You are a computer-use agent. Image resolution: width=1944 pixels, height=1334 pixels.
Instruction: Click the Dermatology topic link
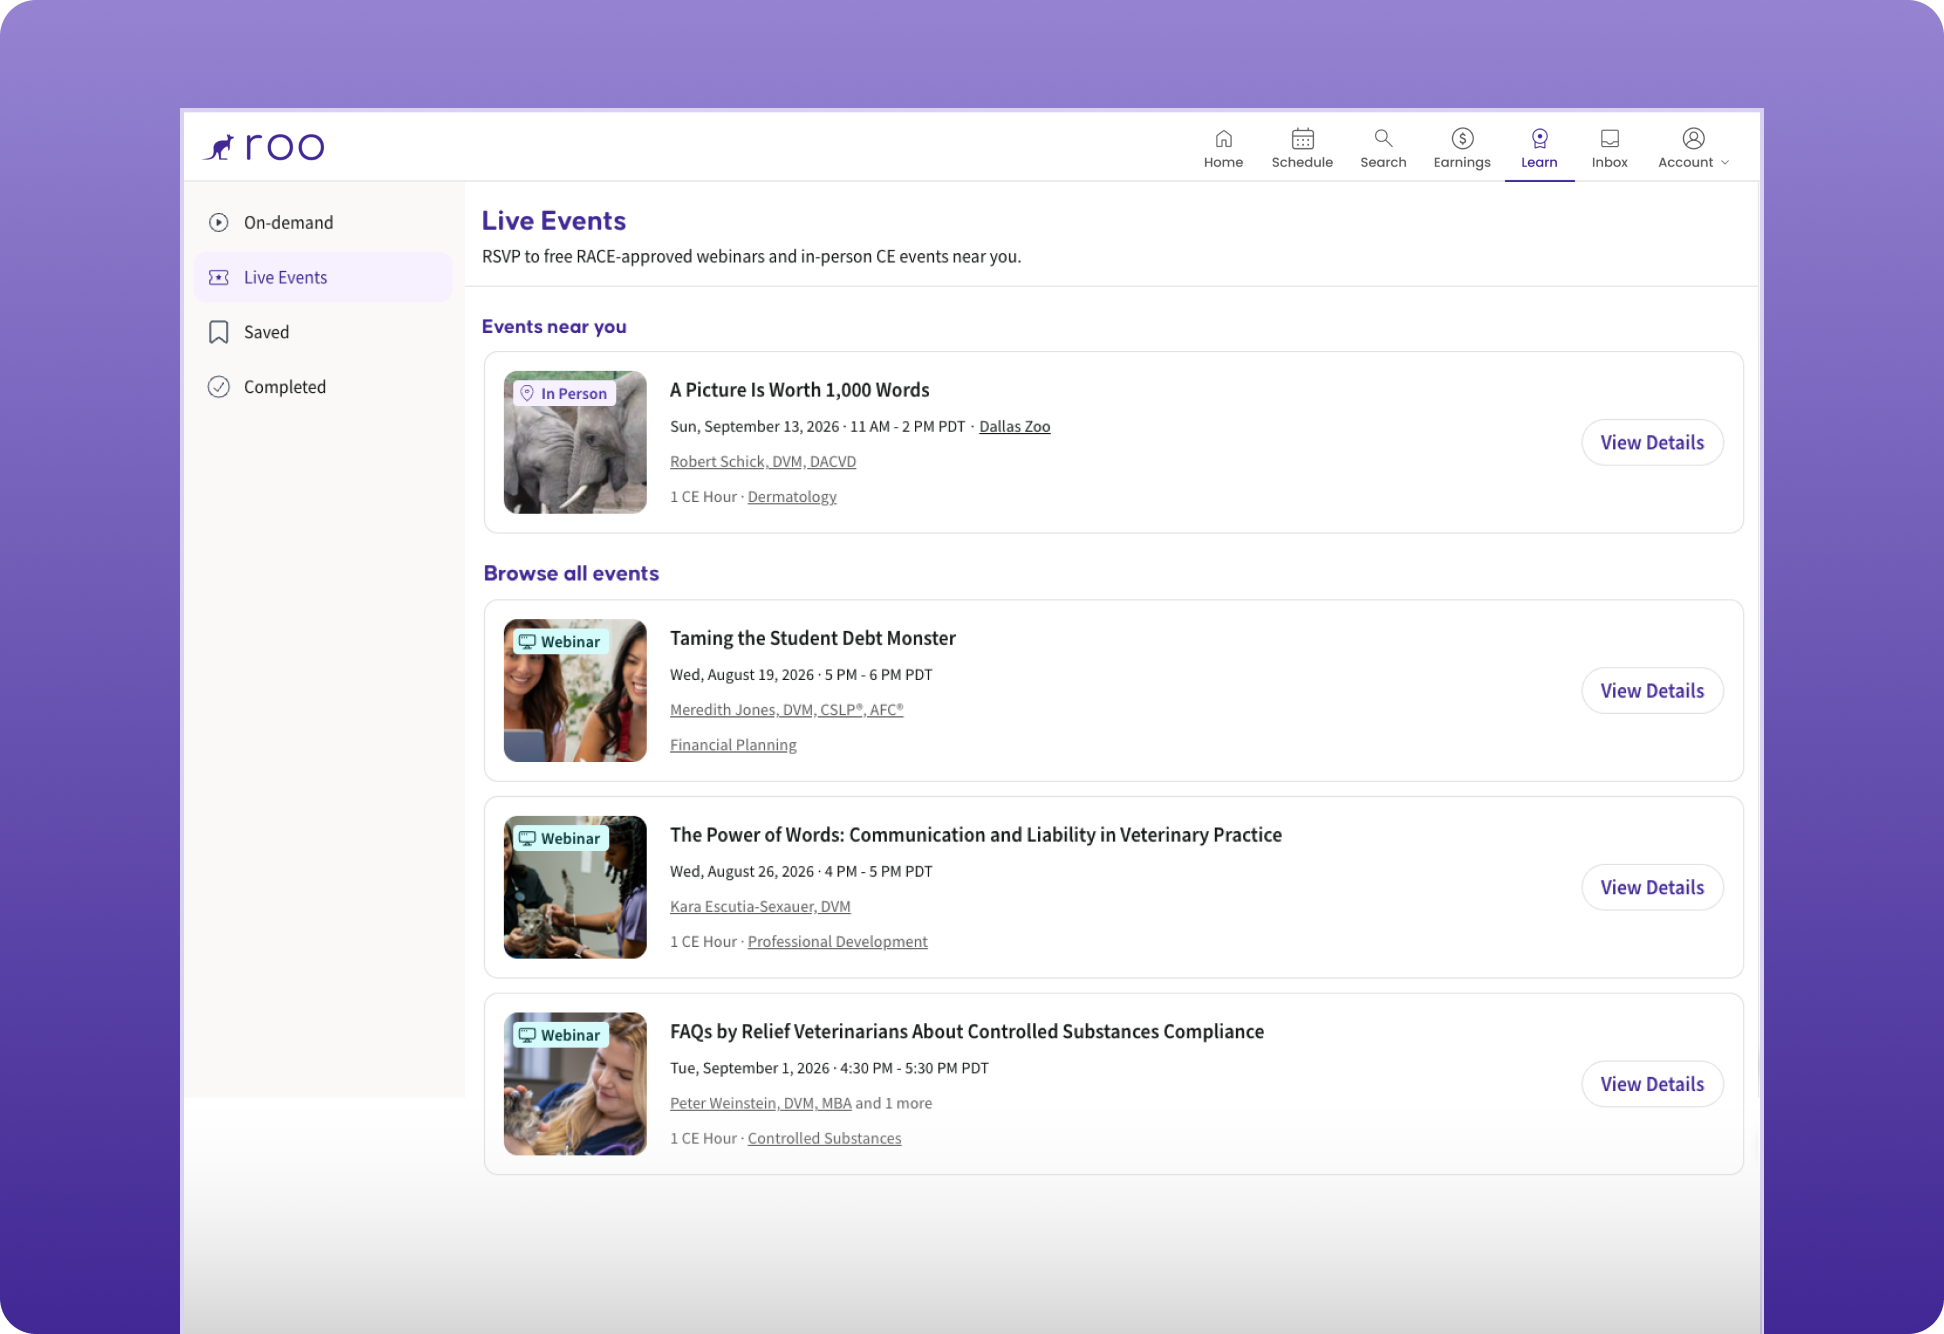click(792, 496)
